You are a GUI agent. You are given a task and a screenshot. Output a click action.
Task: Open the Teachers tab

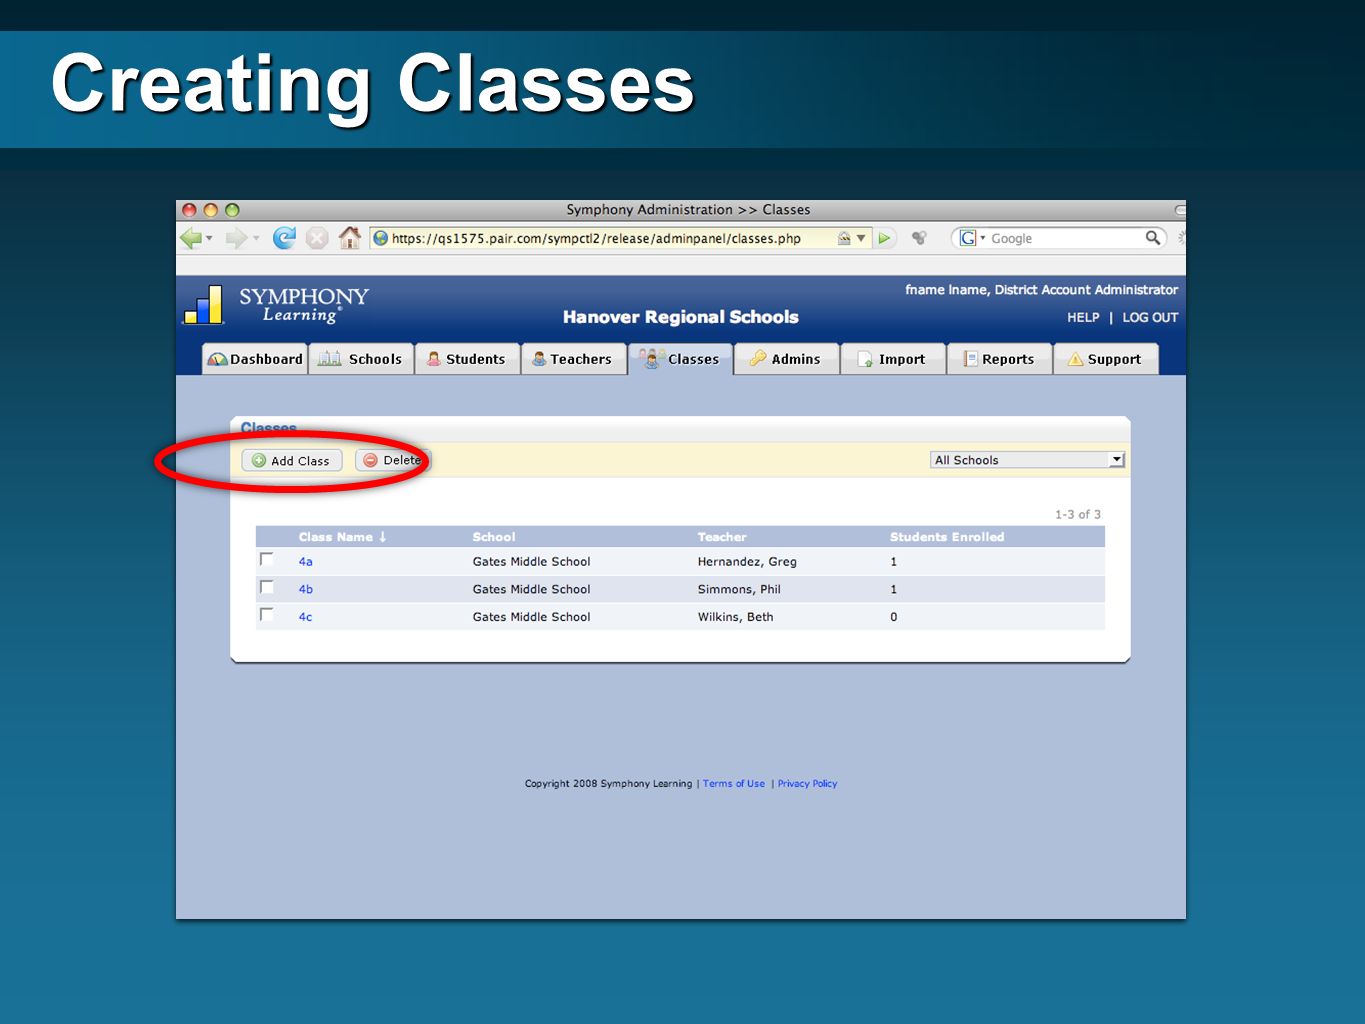[573, 359]
